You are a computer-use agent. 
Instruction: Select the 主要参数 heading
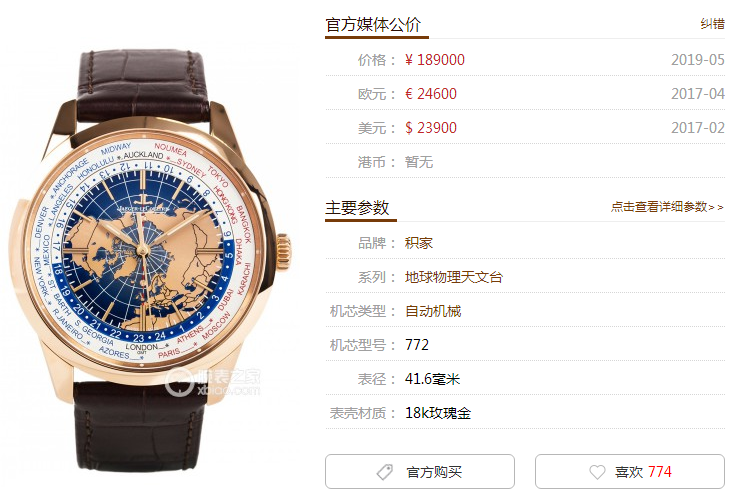[357, 207]
